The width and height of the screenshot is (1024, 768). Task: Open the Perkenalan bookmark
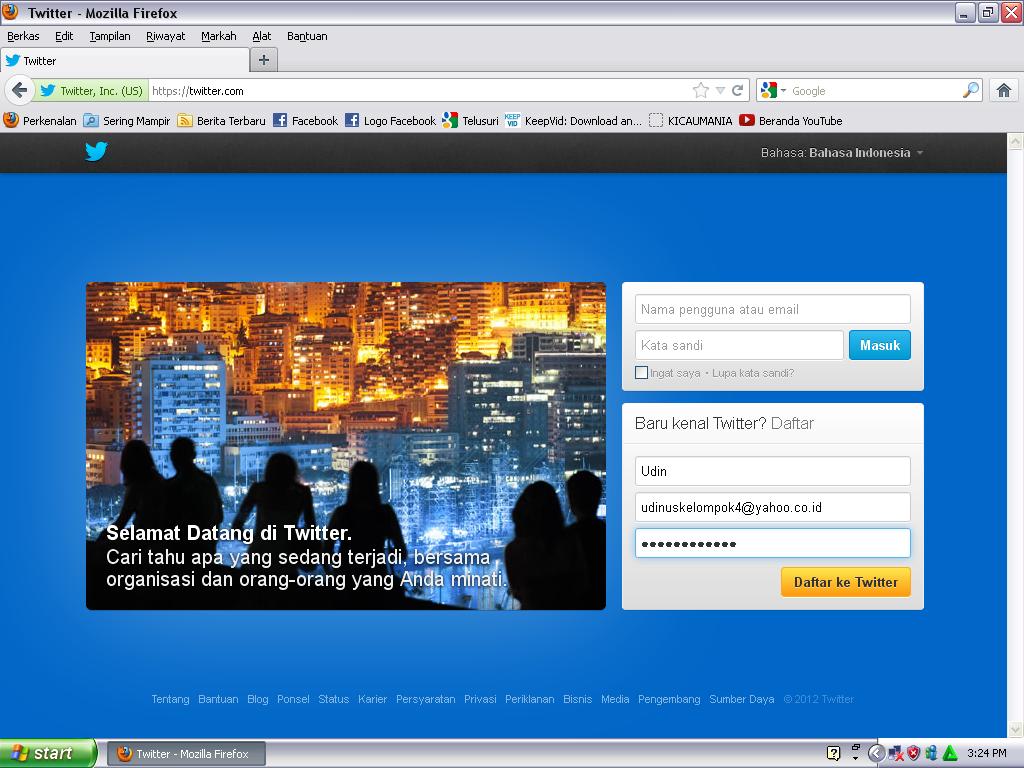click(40, 120)
